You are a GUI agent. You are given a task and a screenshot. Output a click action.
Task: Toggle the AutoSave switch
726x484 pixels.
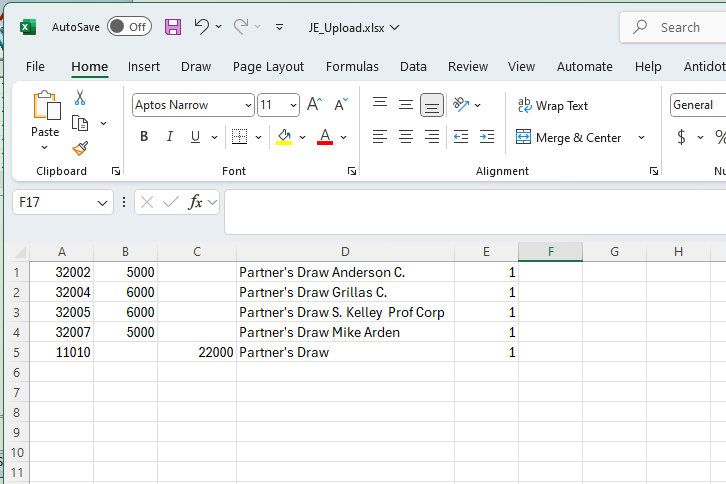(129, 27)
